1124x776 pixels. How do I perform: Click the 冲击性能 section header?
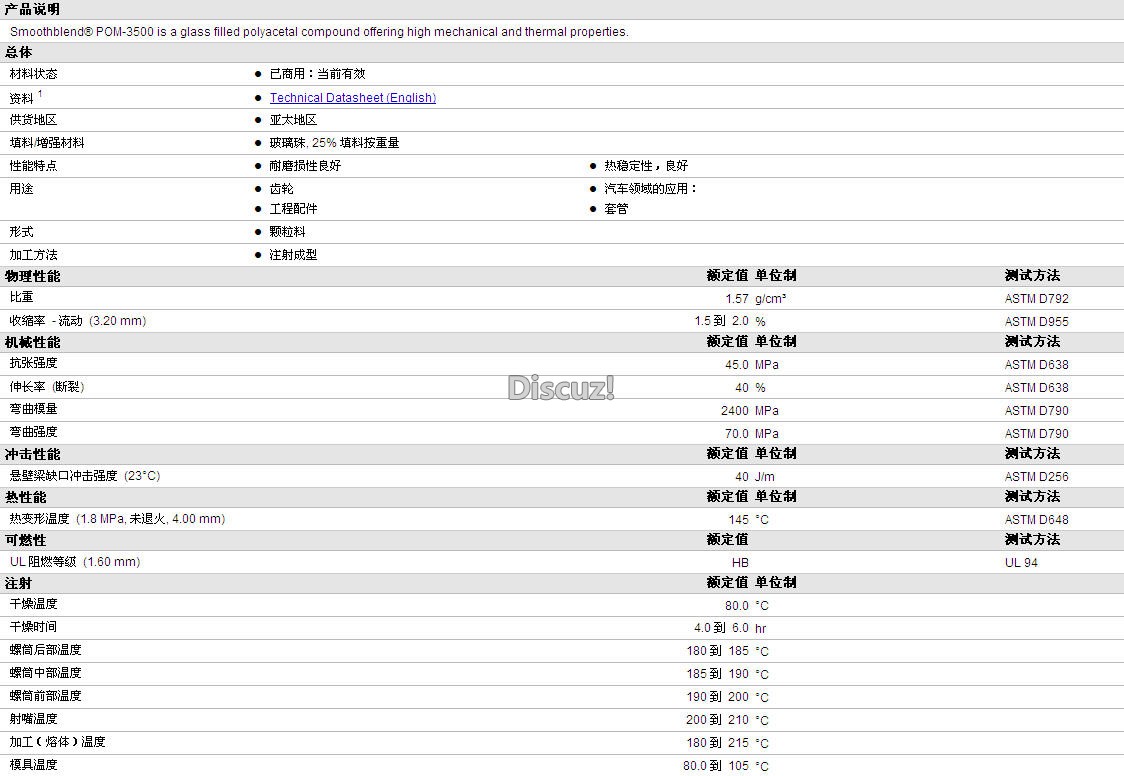tap(32, 454)
